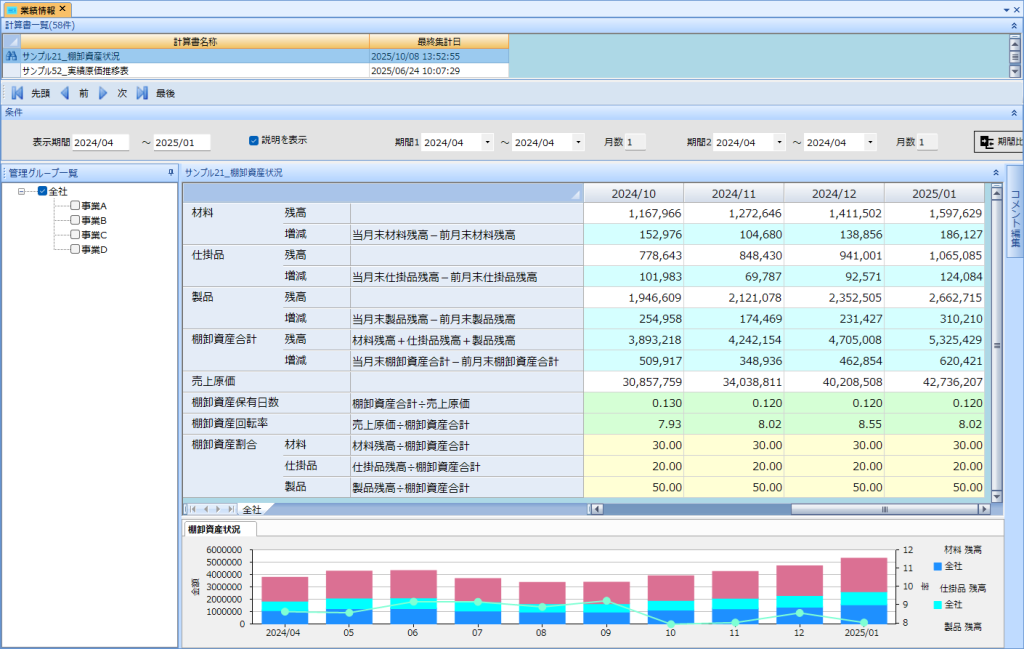Uncheck the 説明を表示 checkbox
The width and height of the screenshot is (1024, 649).
253,140
